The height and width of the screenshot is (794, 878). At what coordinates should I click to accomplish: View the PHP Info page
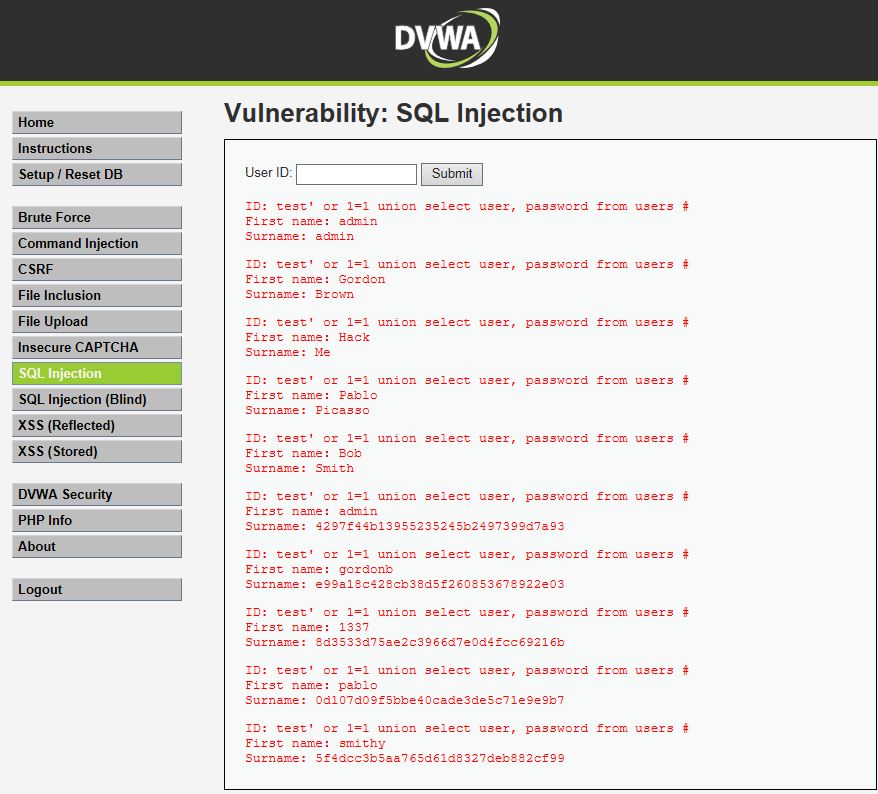tap(97, 520)
